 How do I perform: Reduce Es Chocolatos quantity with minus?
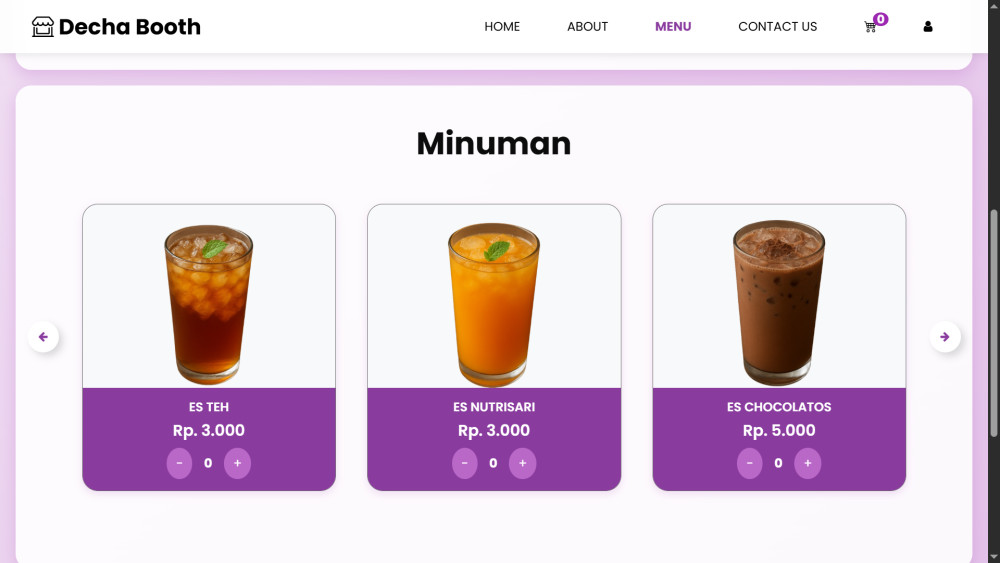750,463
